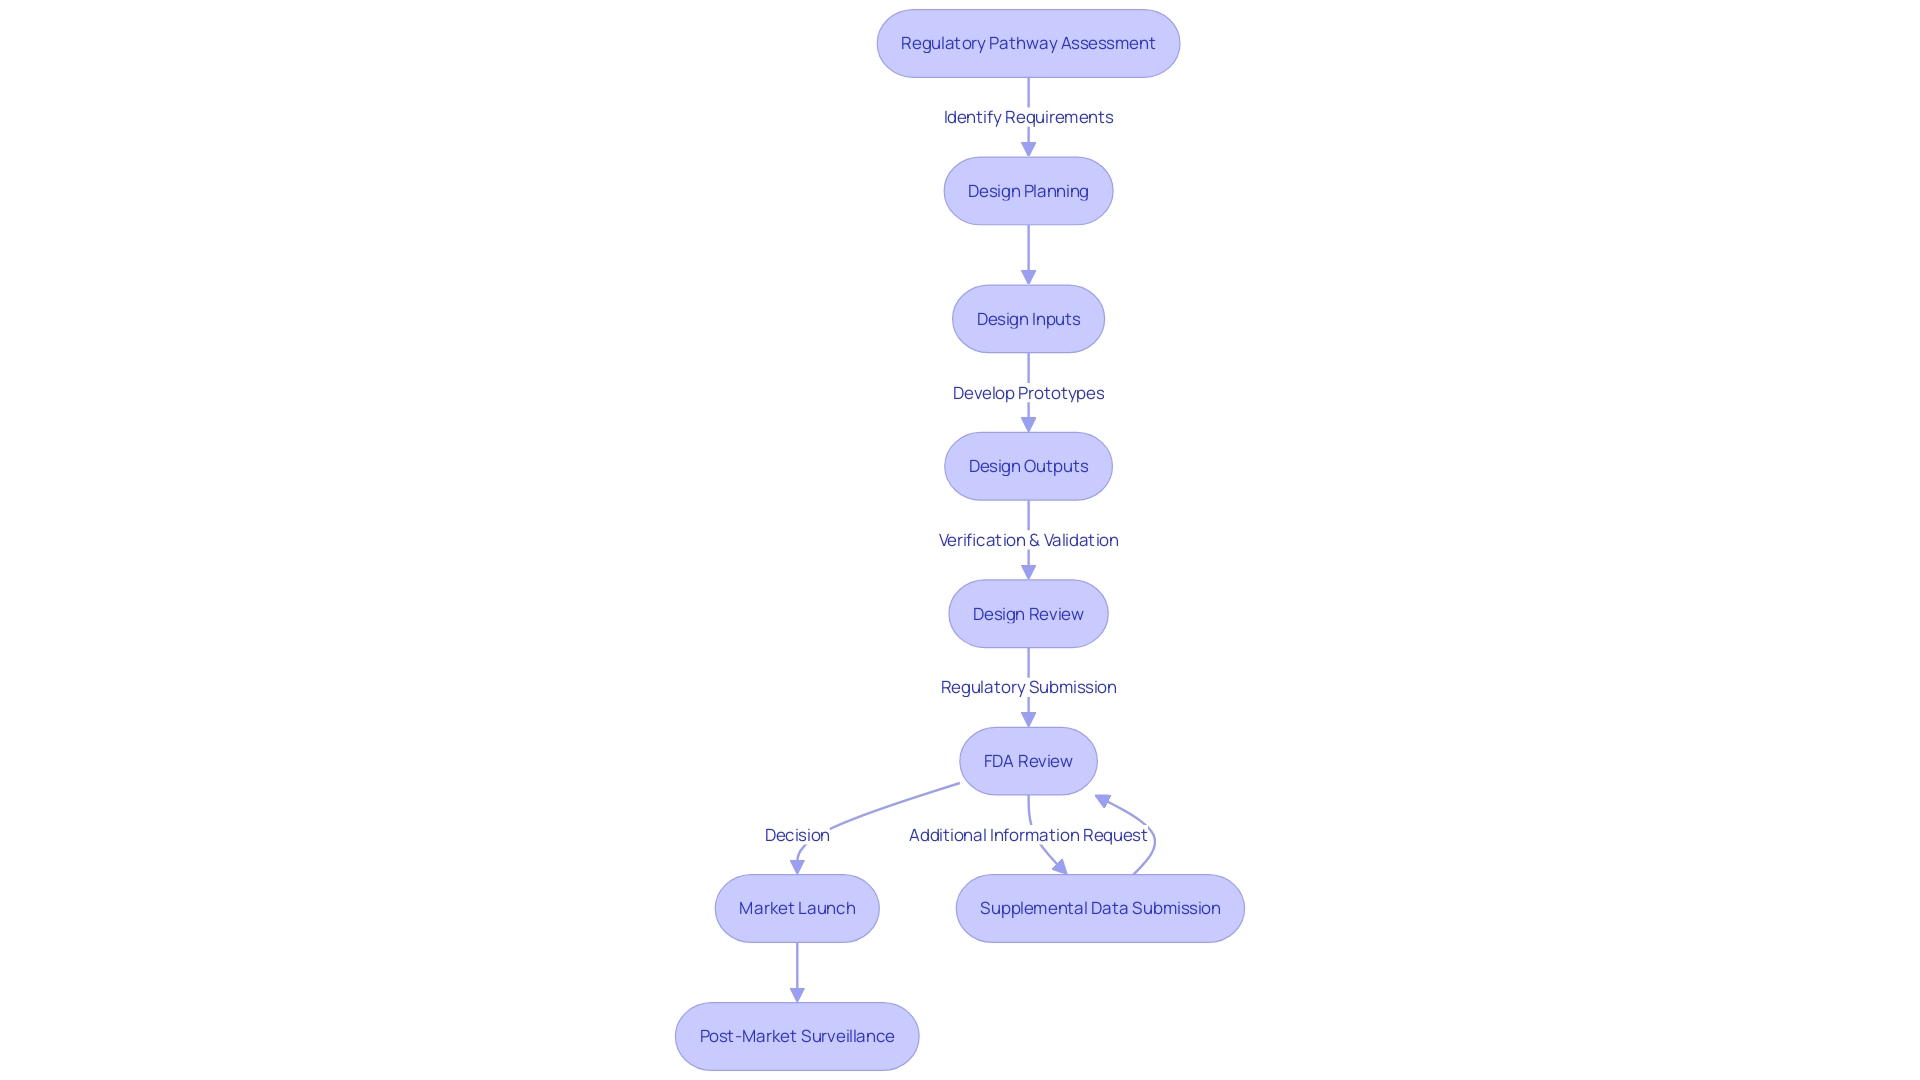
Task: Click the Design Inputs flowchart node
Action: click(1029, 318)
